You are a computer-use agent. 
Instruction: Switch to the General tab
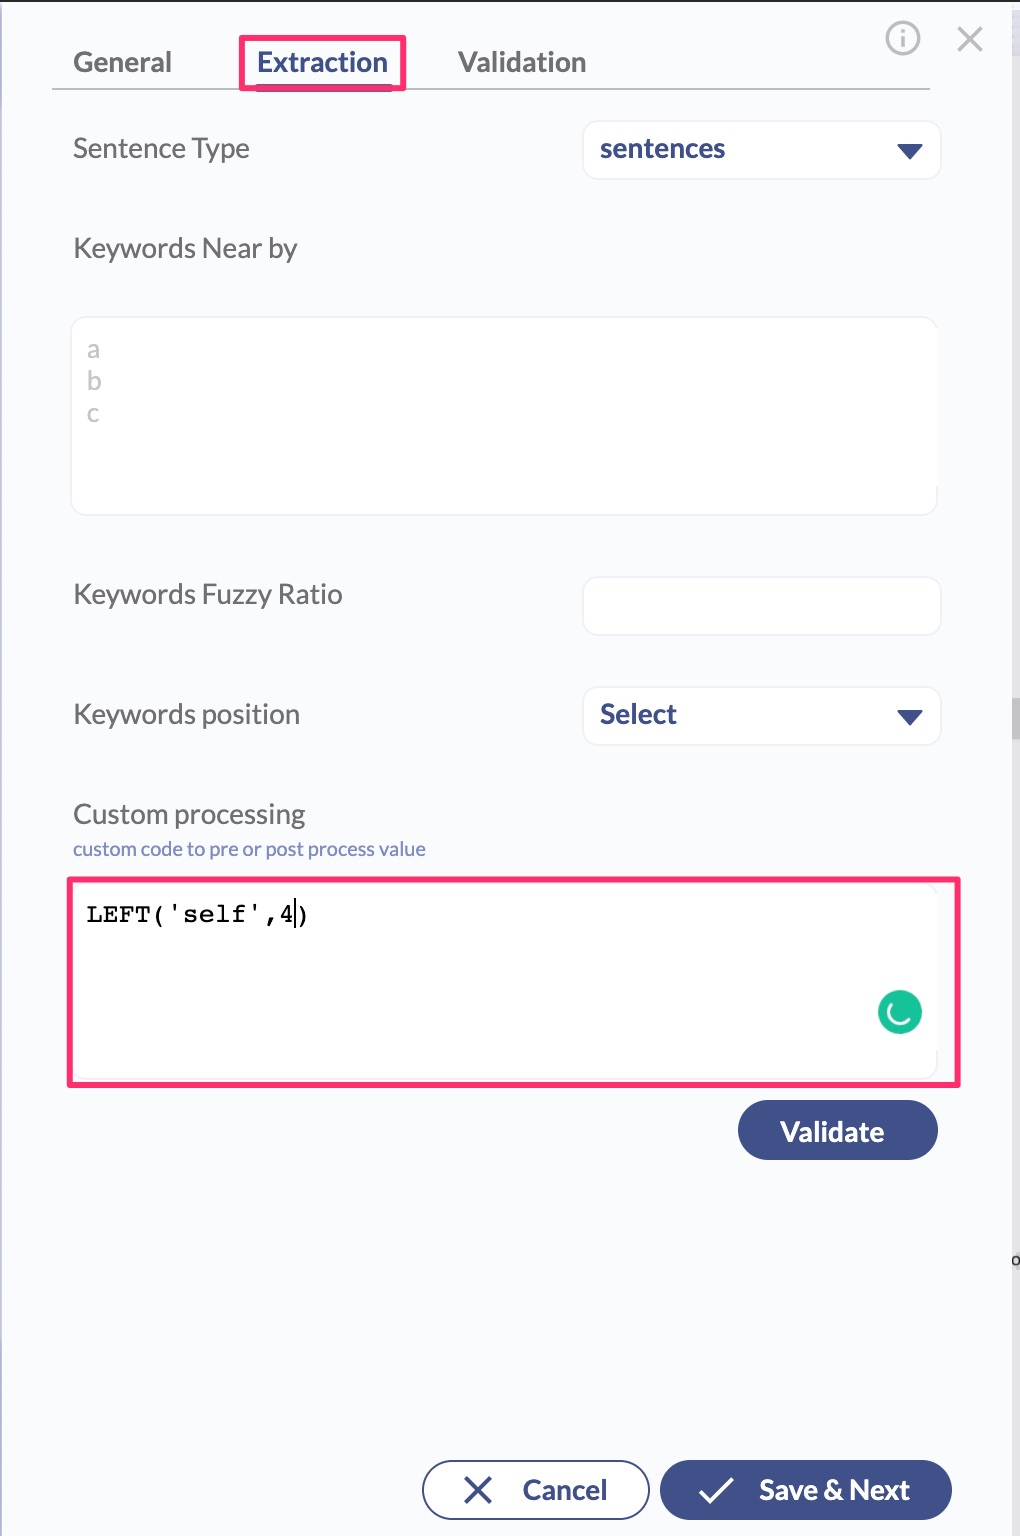tap(122, 63)
